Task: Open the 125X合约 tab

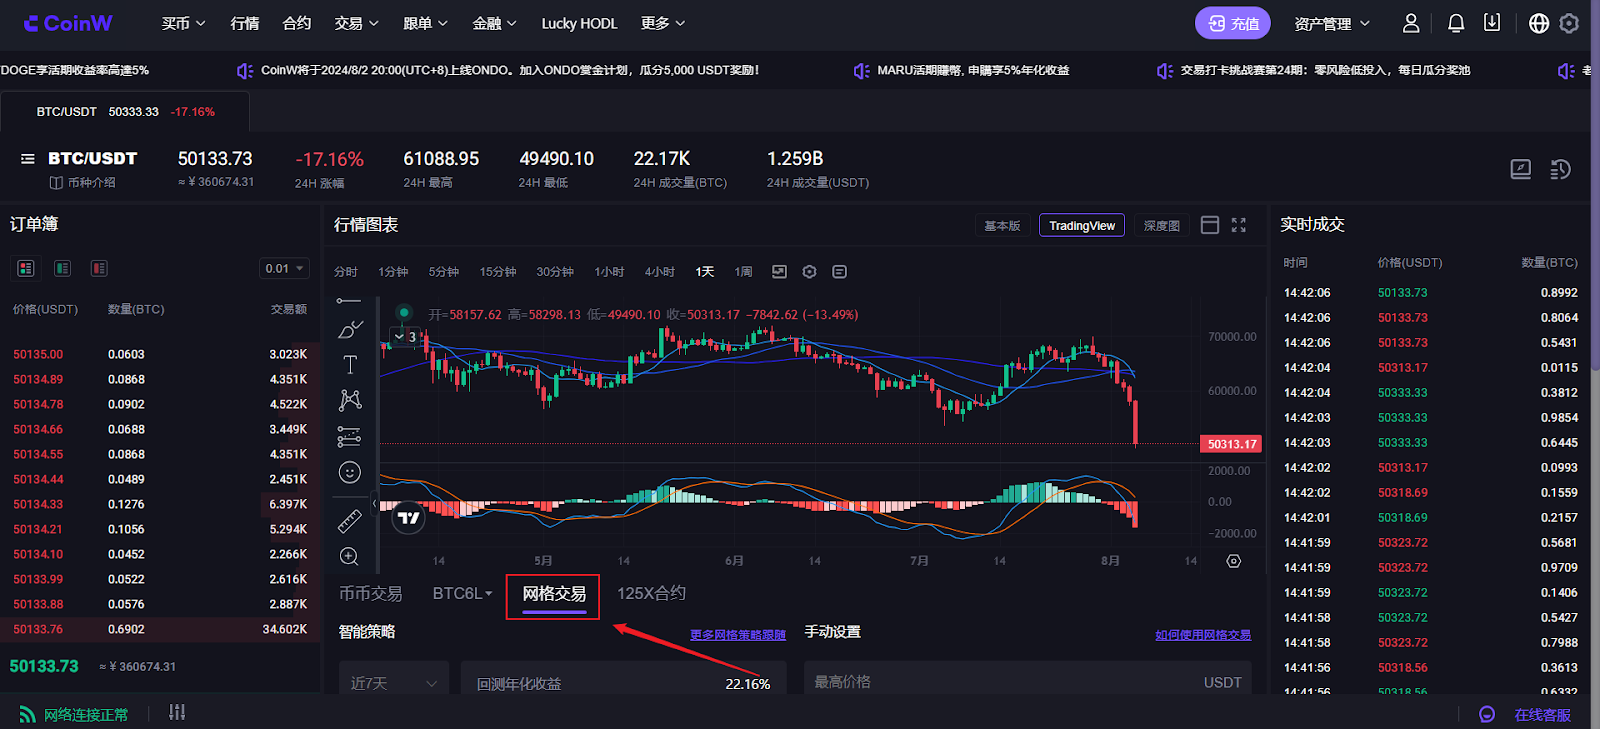Action: [651, 593]
